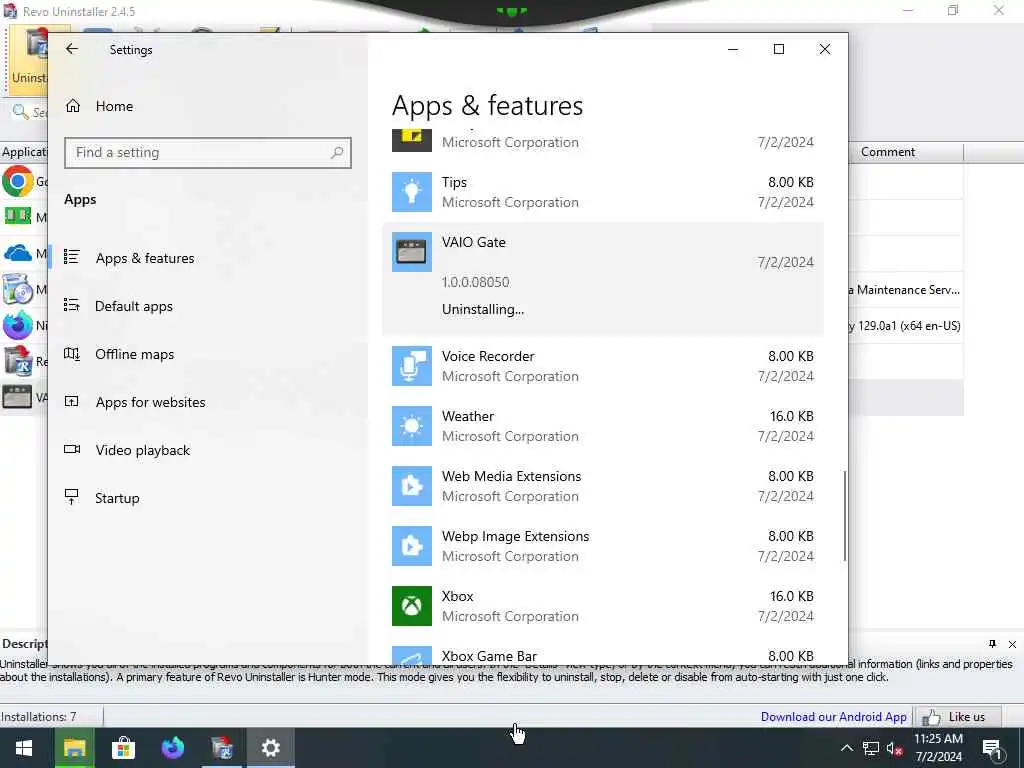Click the green Xbox app icon

click(411, 606)
